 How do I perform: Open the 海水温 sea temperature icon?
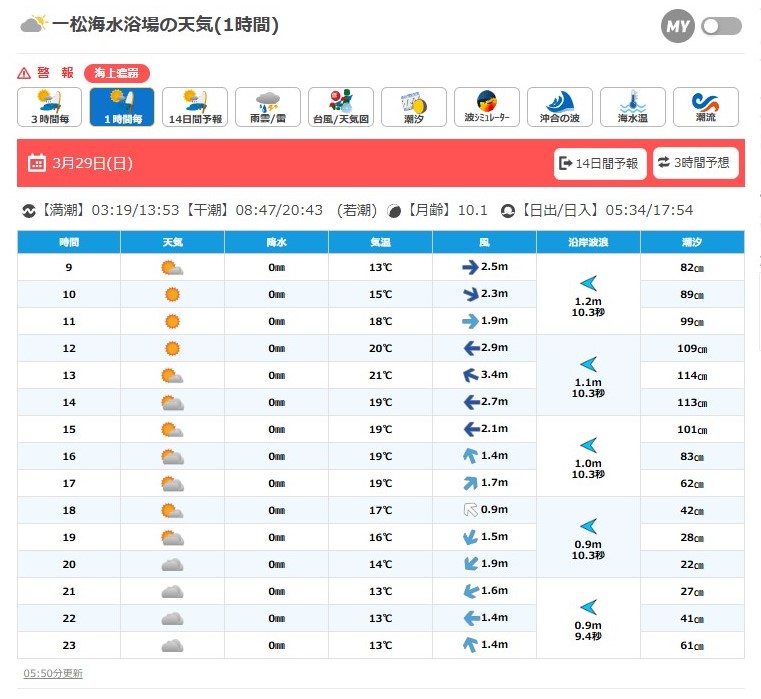[633, 107]
